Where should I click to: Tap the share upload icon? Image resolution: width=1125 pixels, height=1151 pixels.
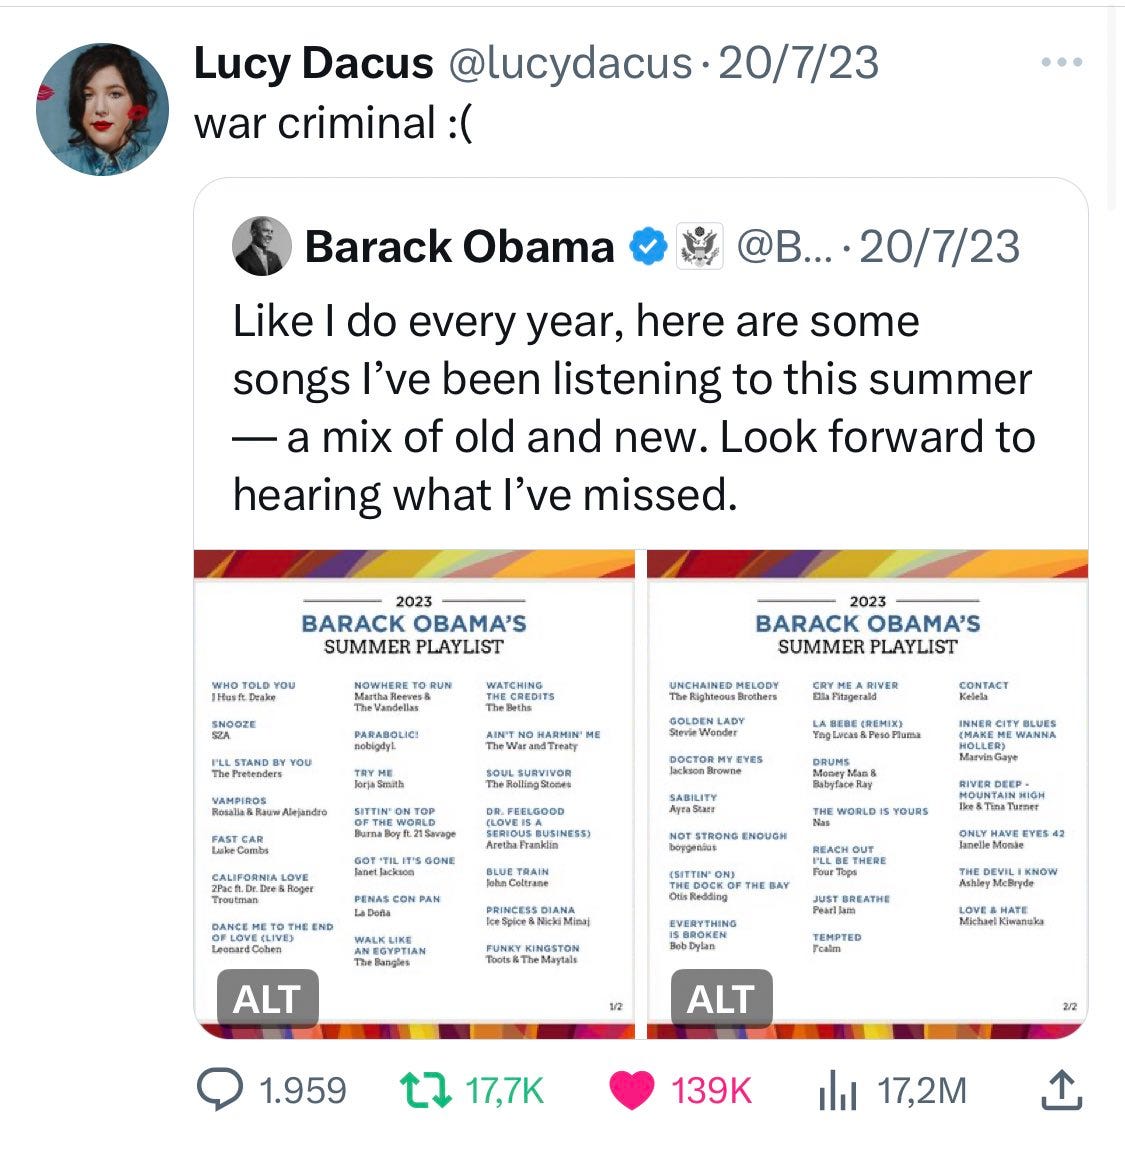tap(1062, 1089)
